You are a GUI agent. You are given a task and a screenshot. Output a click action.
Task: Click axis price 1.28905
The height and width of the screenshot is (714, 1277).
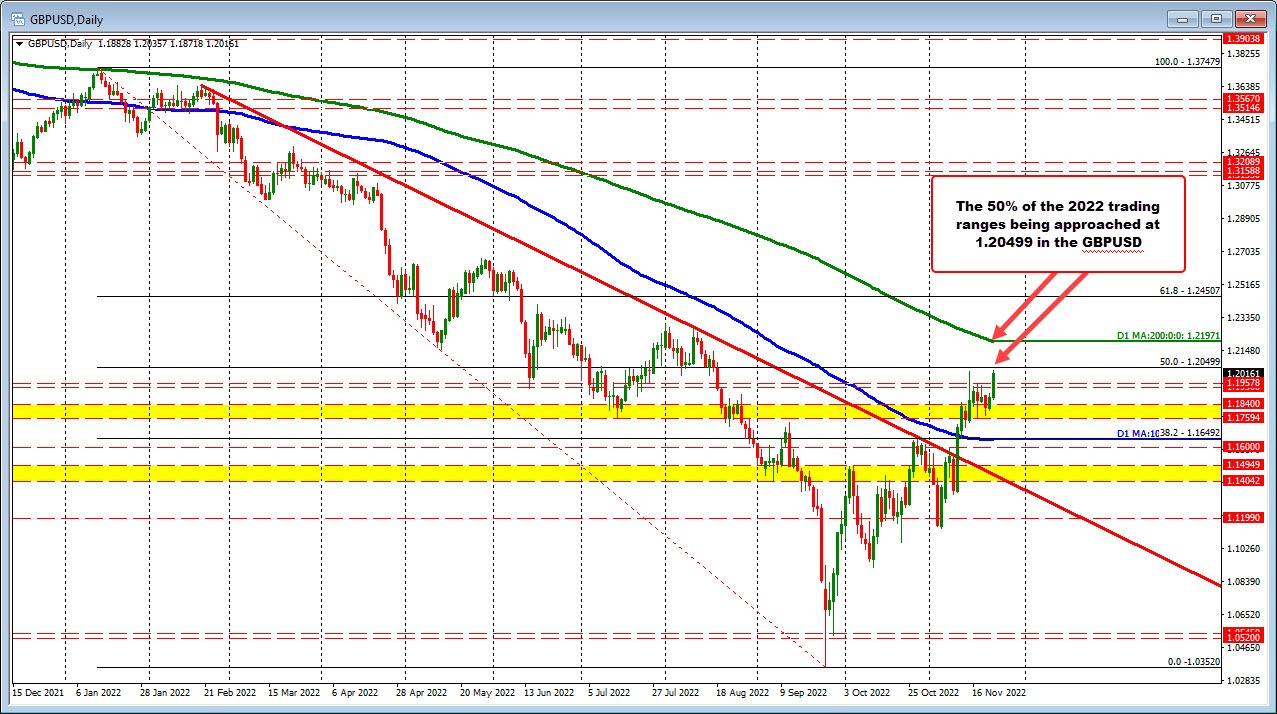point(1243,218)
